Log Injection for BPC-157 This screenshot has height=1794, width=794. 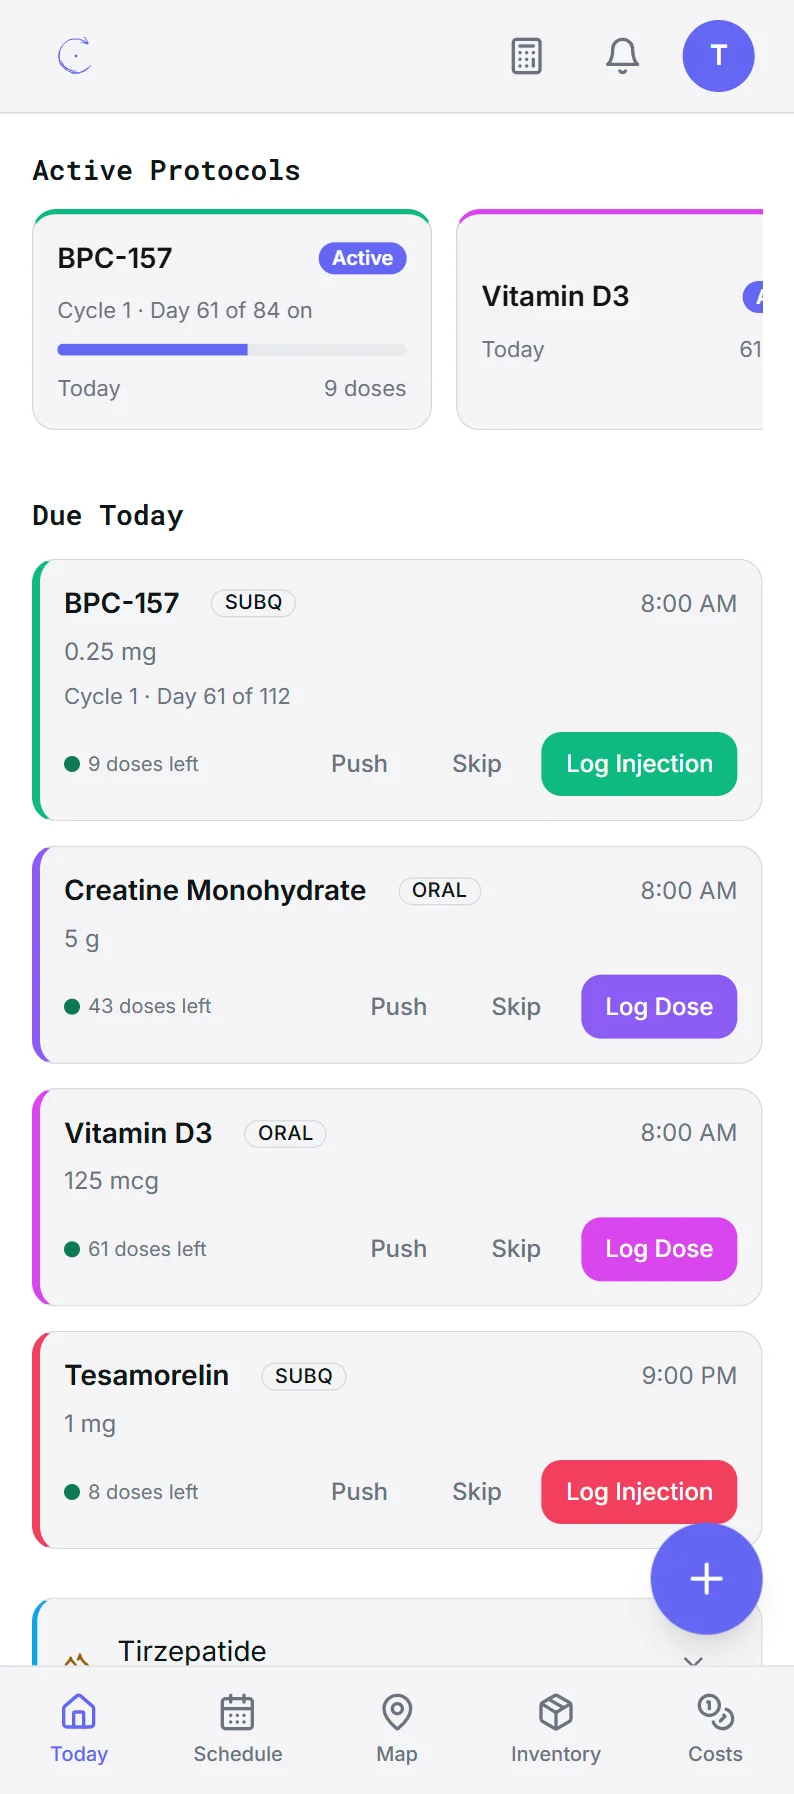pos(639,764)
